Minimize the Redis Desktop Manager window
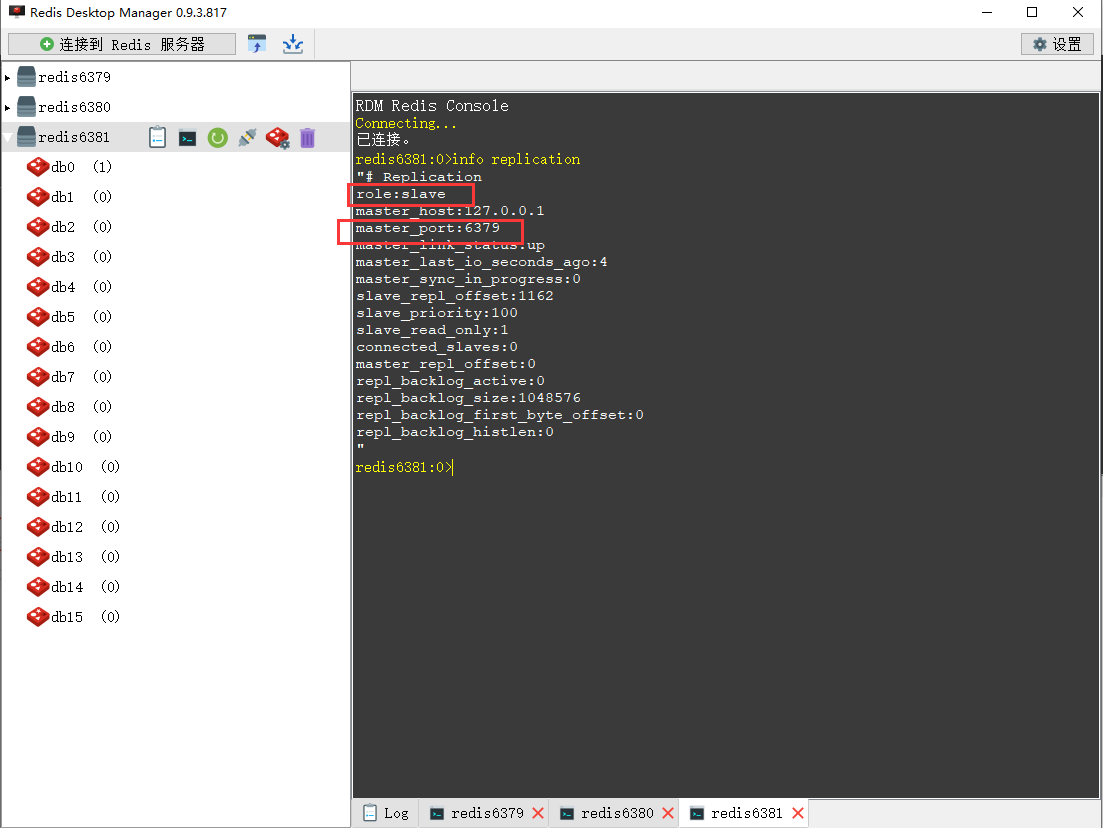 (x=987, y=12)
